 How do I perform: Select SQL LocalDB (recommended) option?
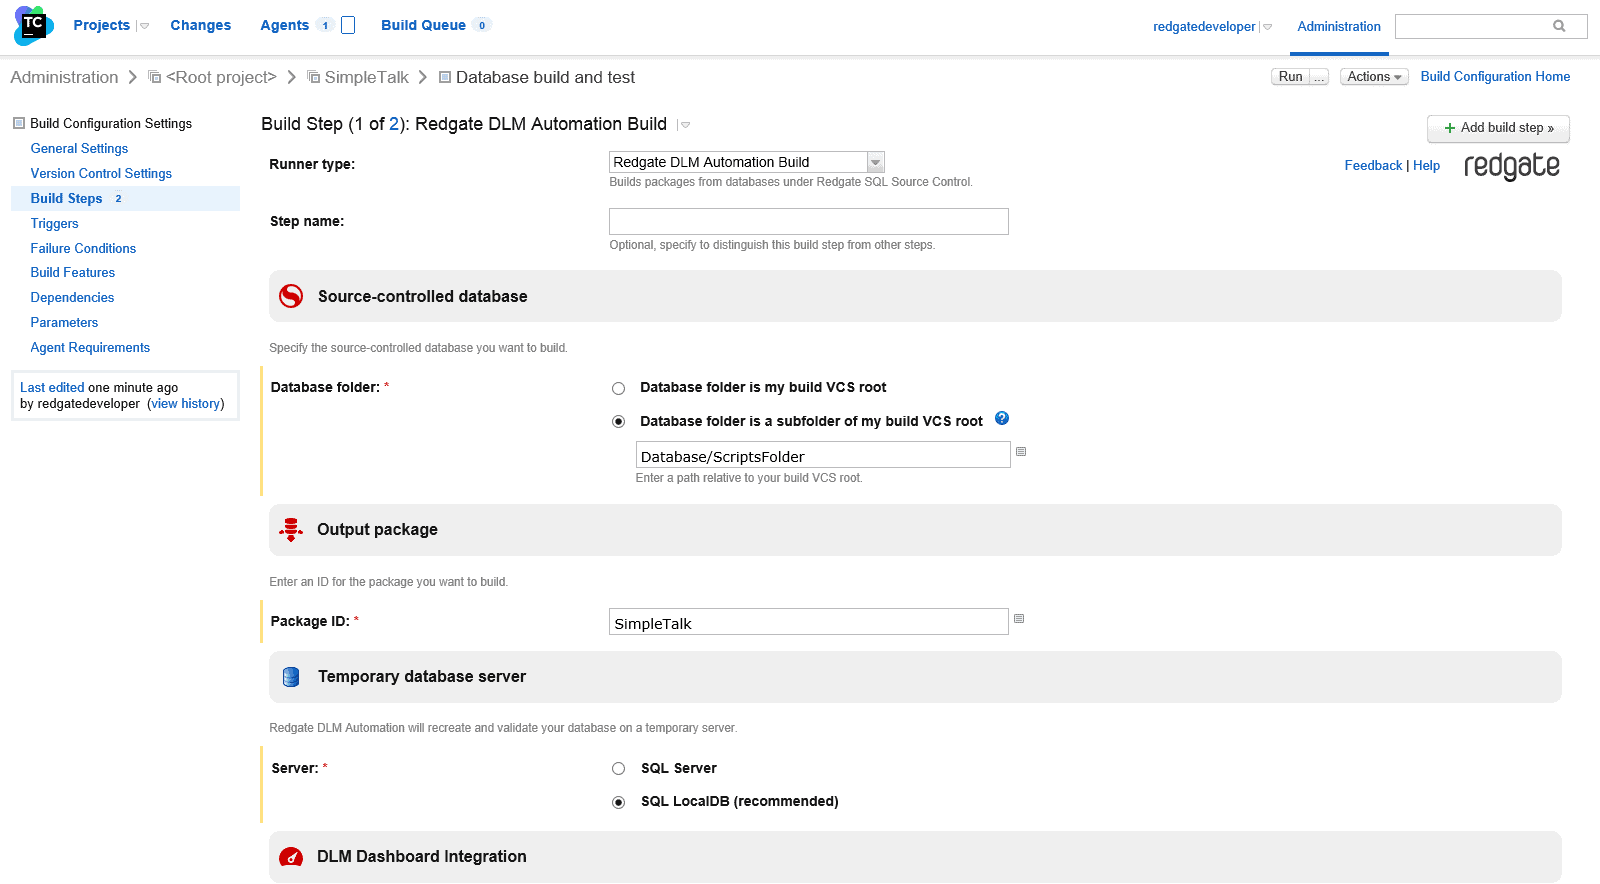(619, 802)
